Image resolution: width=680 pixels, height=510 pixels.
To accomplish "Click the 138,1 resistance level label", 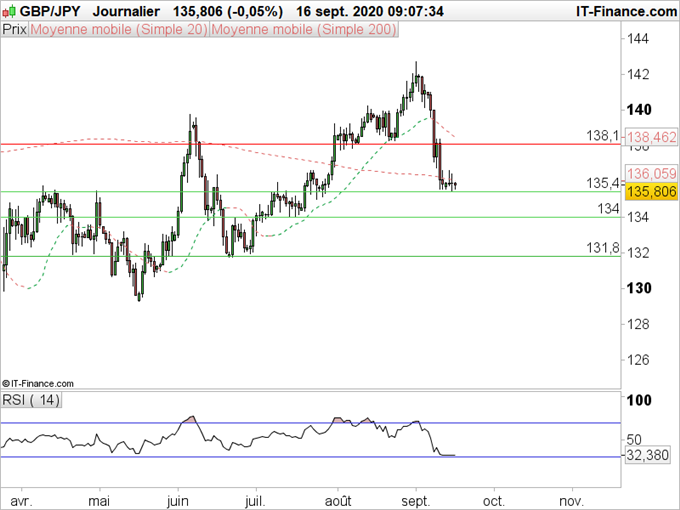I will tap(603, 136).
